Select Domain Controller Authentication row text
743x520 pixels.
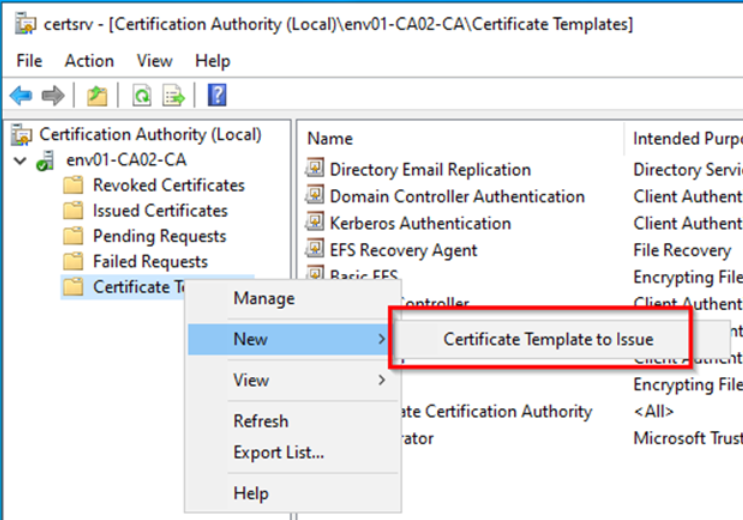[x=457, y=196]
